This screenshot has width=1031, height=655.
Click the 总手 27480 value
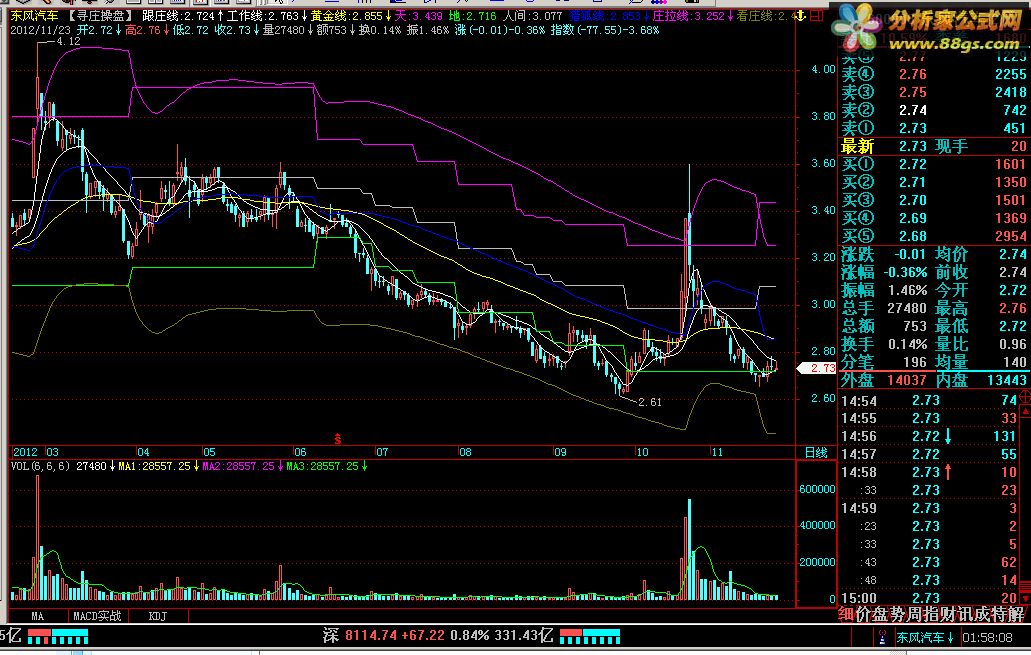pyautogui.click(x=907, y=308)
